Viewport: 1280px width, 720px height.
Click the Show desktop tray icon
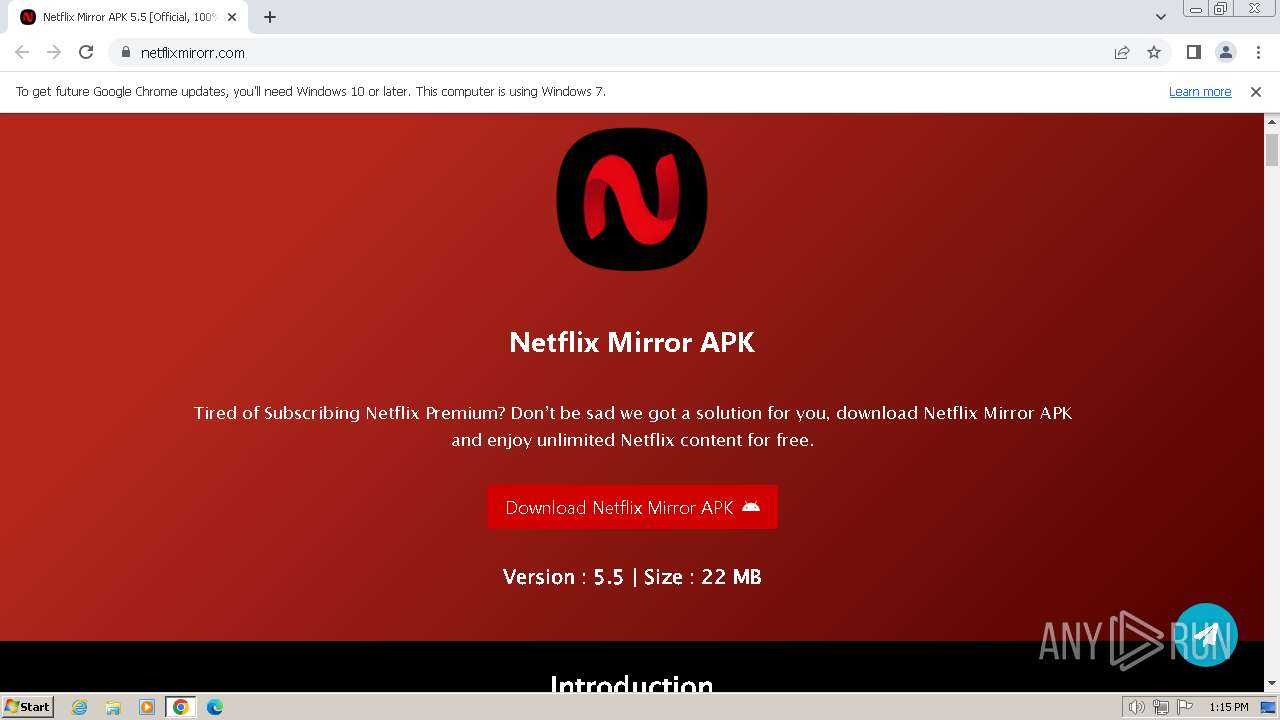point(1268,707)
